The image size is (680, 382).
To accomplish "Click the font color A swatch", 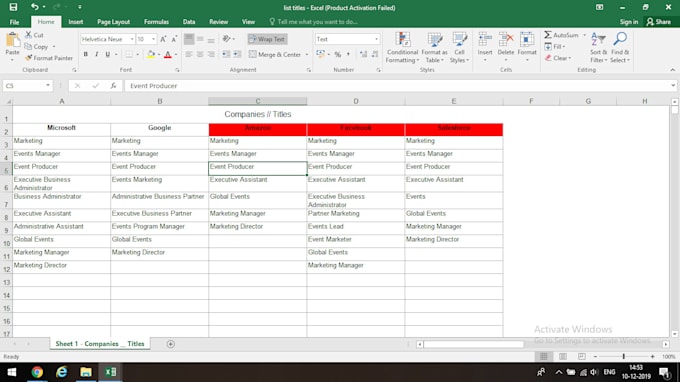I will (168, 54).
